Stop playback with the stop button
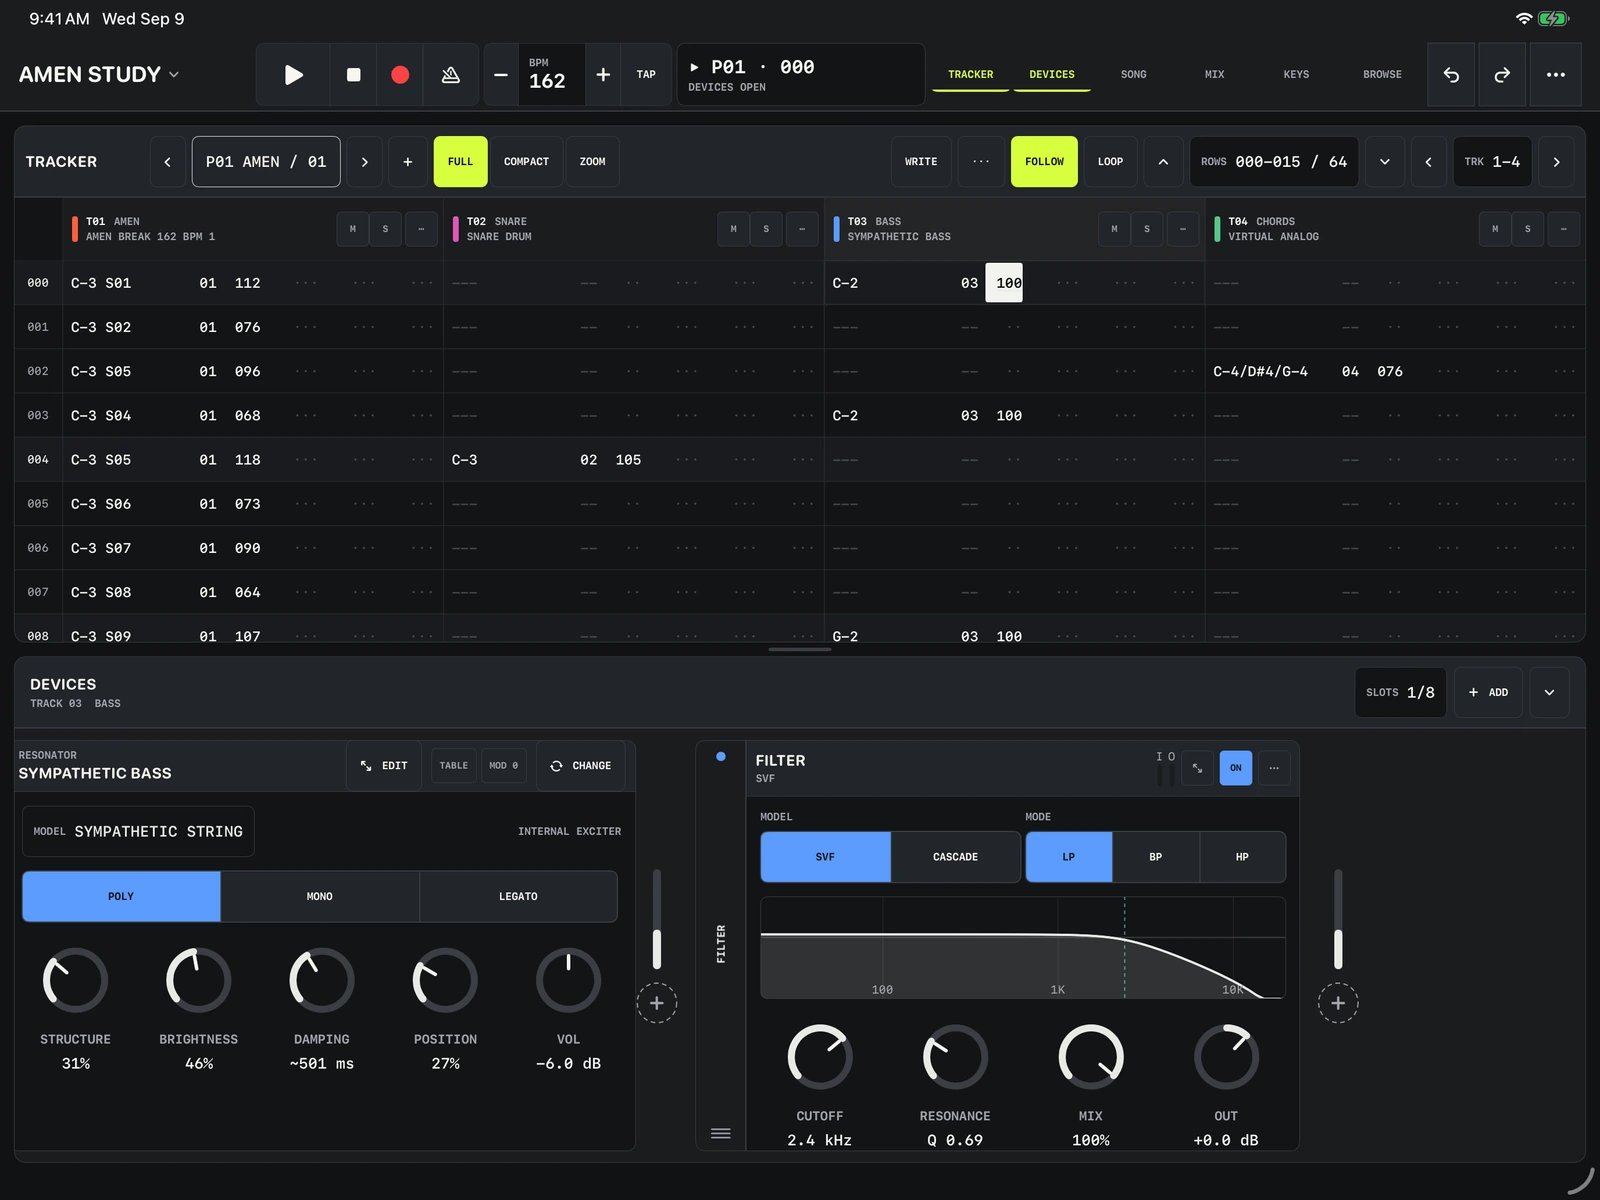 [x=353, y=75]
